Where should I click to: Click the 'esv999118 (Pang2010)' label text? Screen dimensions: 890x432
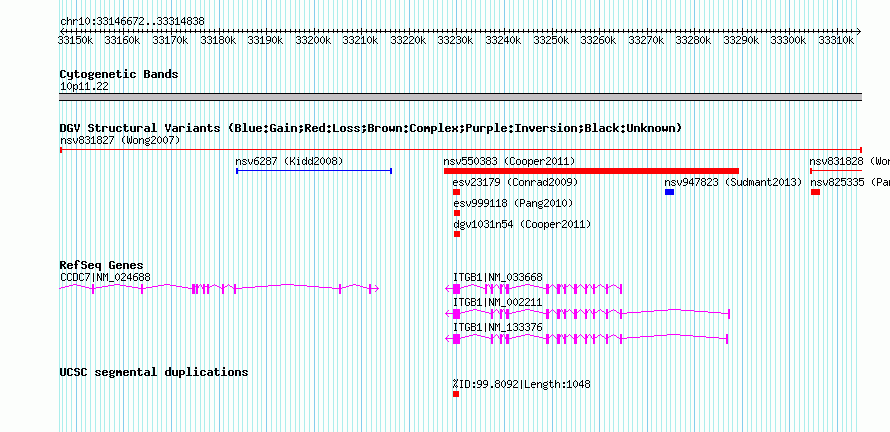pos(513,203)
